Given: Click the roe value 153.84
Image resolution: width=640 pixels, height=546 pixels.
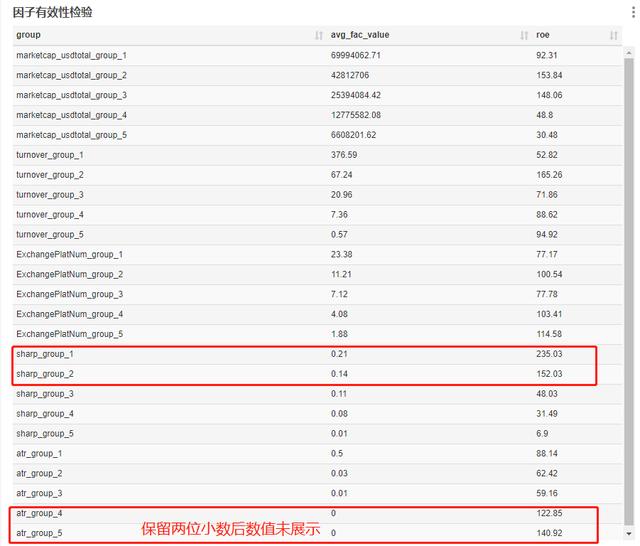Looking at the screenshot, I should (x=549, y=75).
